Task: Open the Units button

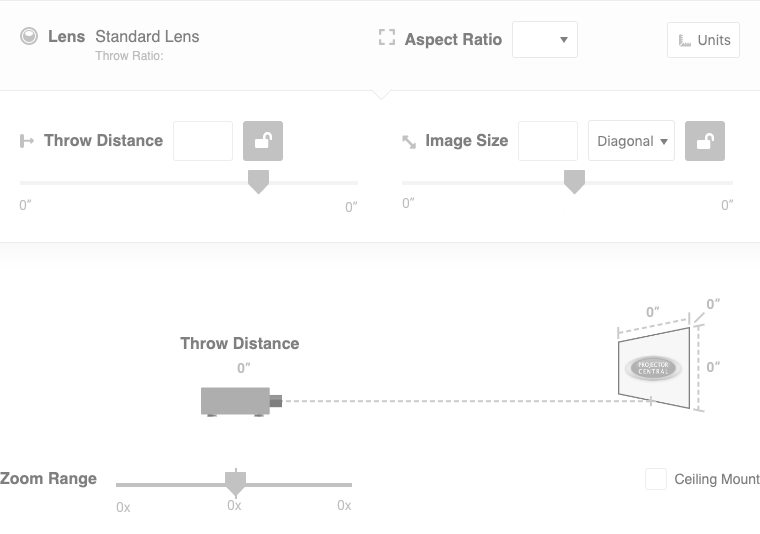Action: [703, 40]
